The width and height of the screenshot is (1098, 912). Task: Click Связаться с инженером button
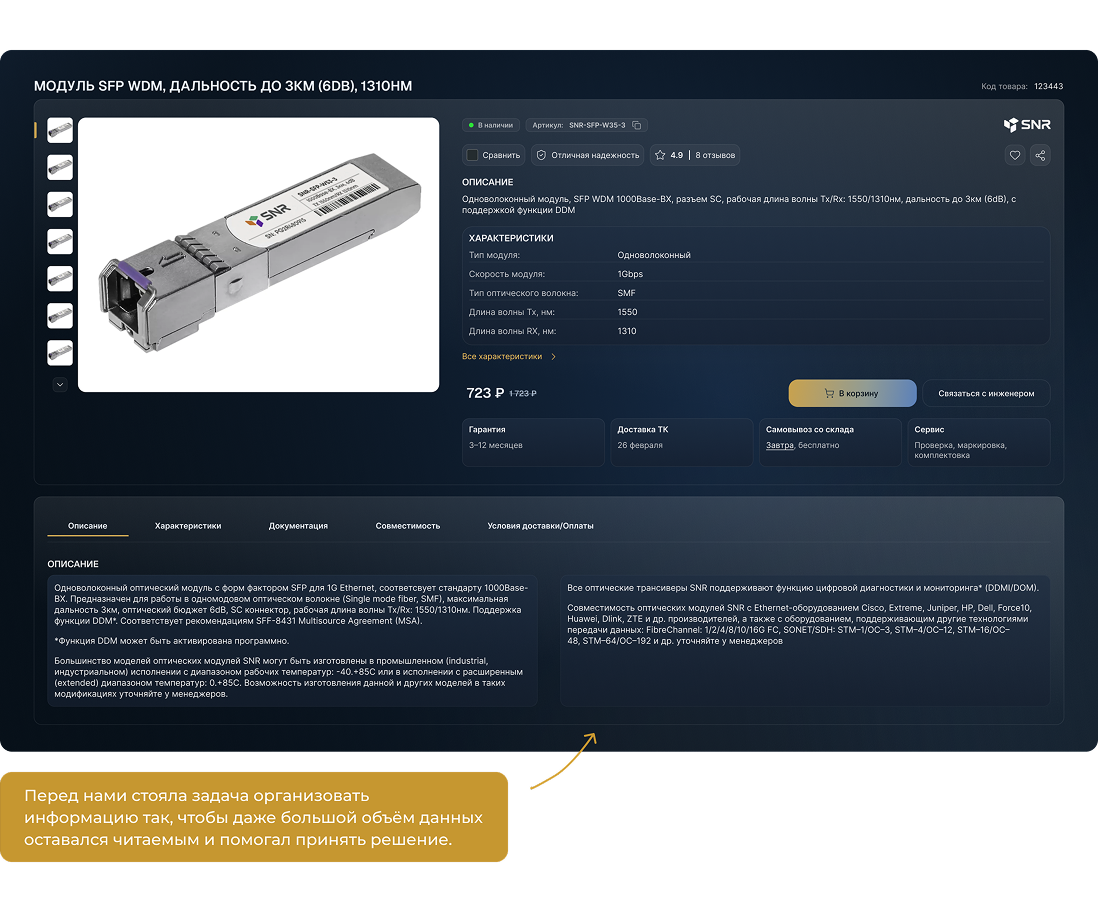pos(986,393)
